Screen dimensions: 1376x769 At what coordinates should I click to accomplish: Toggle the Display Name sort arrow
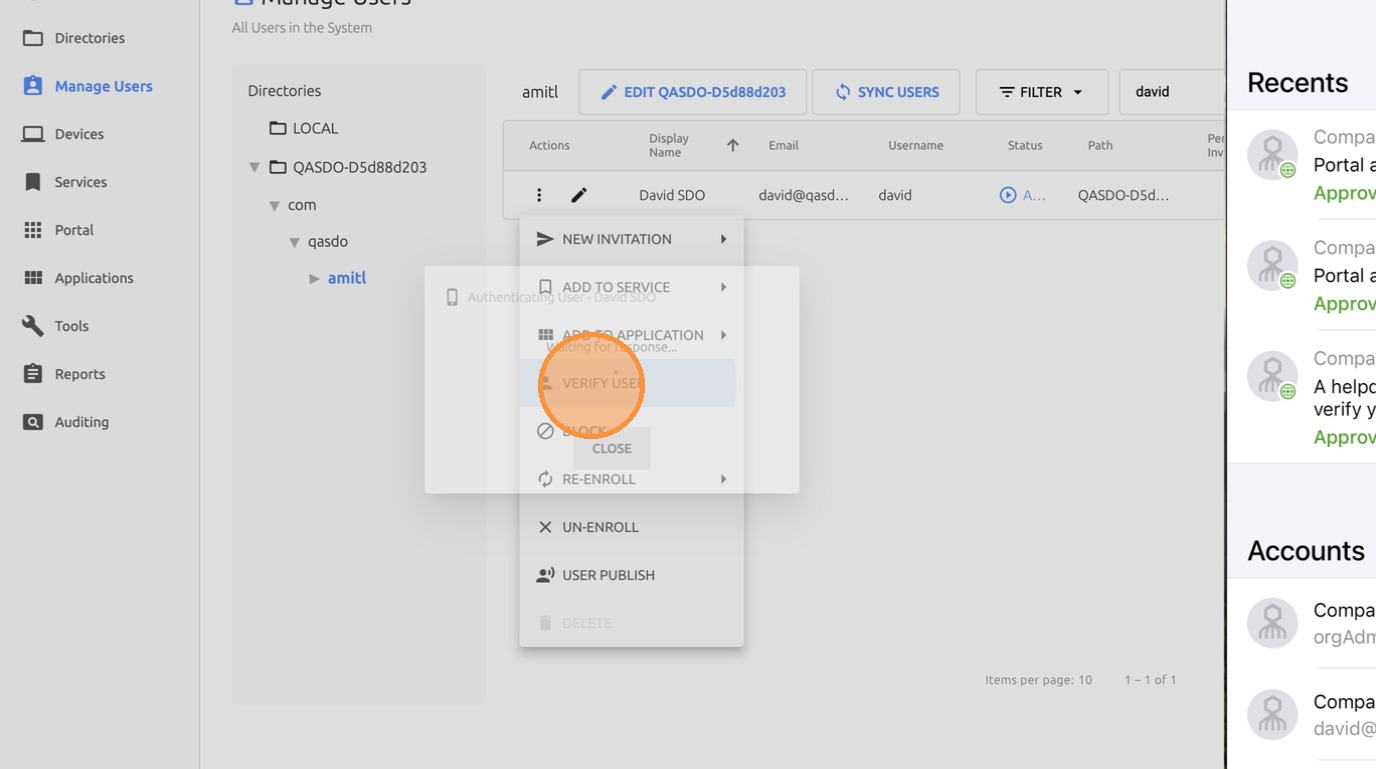pyautogui.click(x=733, y=145)
